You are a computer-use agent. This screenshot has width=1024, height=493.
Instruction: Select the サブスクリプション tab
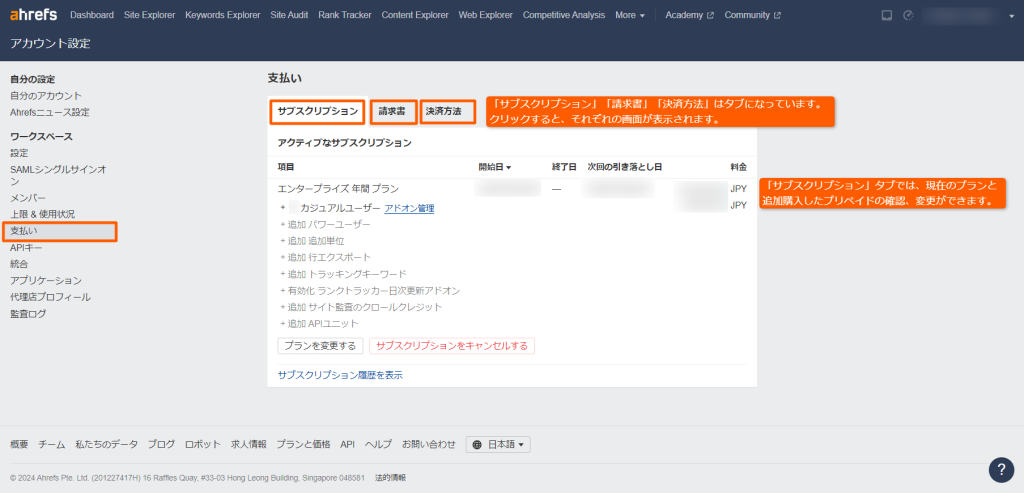coord(317,111)
